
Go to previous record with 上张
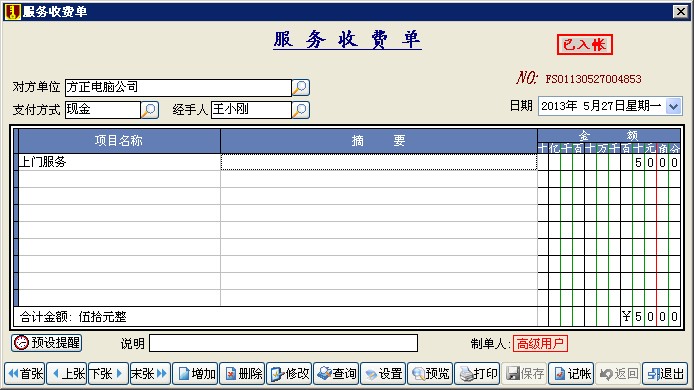[x=67, y=374]
